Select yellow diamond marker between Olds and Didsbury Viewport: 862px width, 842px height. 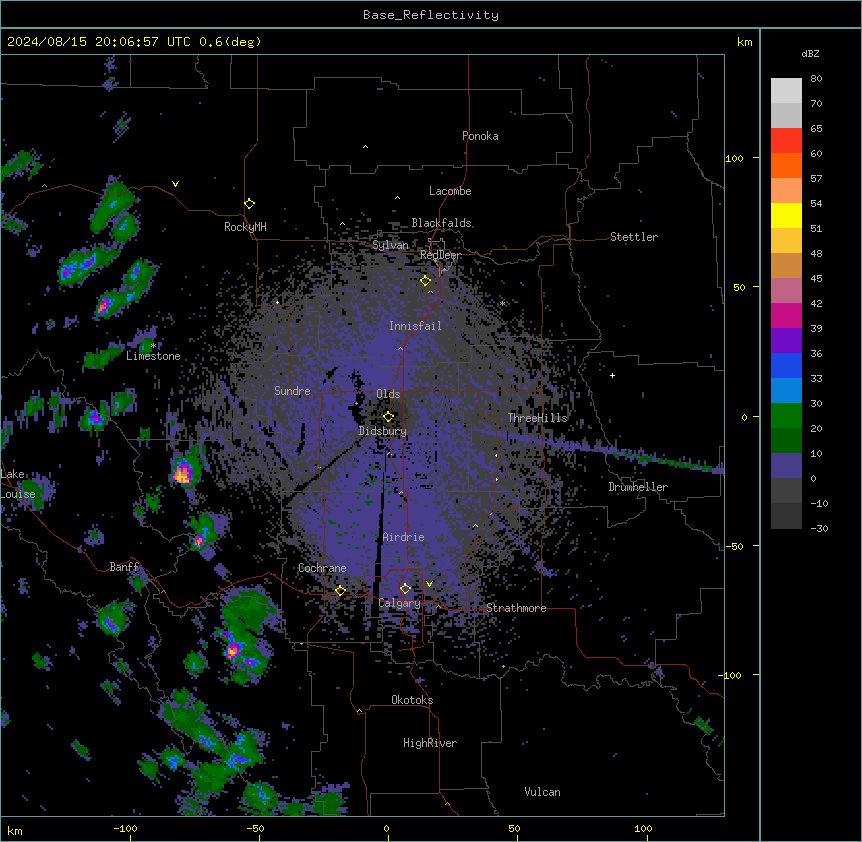click(389, 416)
